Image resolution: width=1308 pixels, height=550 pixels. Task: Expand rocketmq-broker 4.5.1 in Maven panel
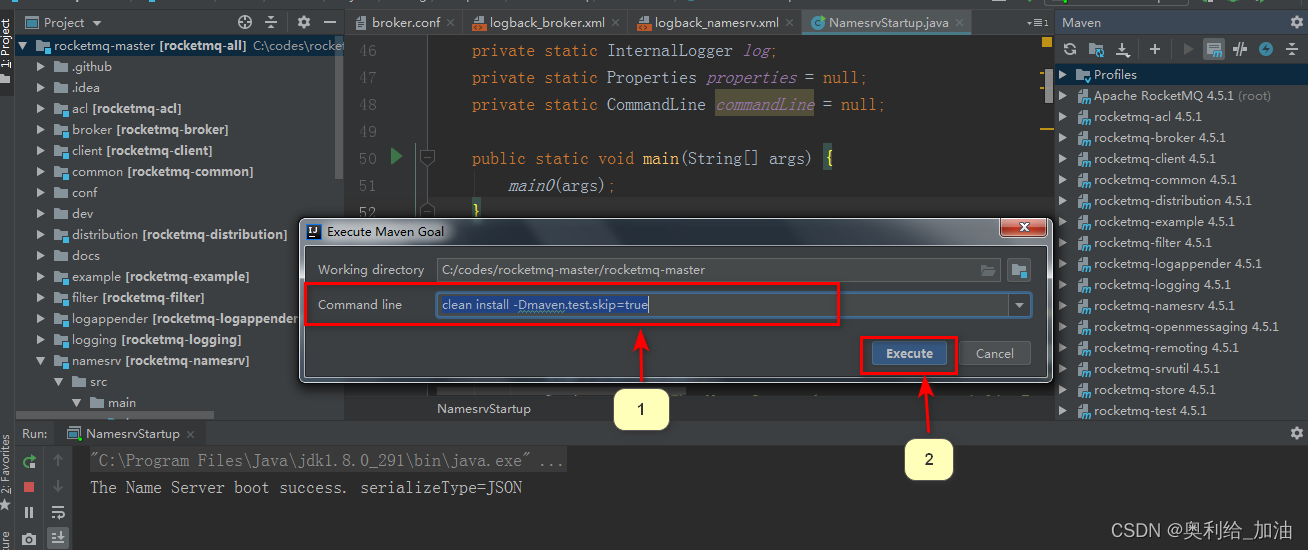(x=1063, y=138)
